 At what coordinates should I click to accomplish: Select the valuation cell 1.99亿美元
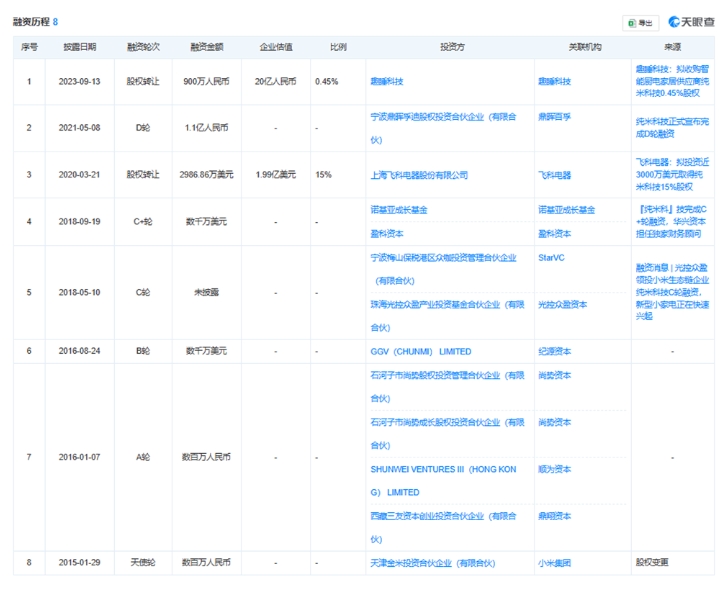point(276,175)
